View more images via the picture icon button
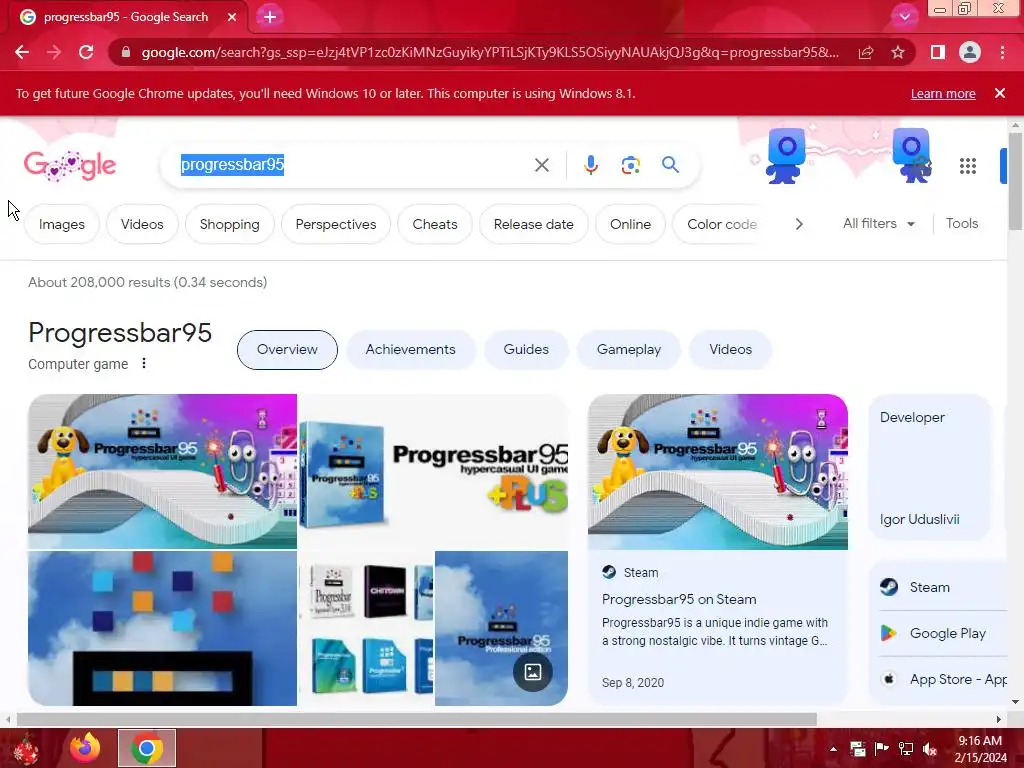 [532, 671]
